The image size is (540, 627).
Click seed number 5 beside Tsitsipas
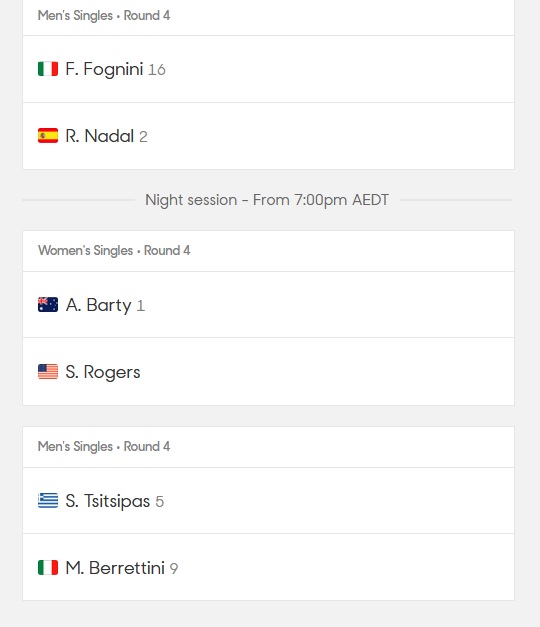(160, 502)
